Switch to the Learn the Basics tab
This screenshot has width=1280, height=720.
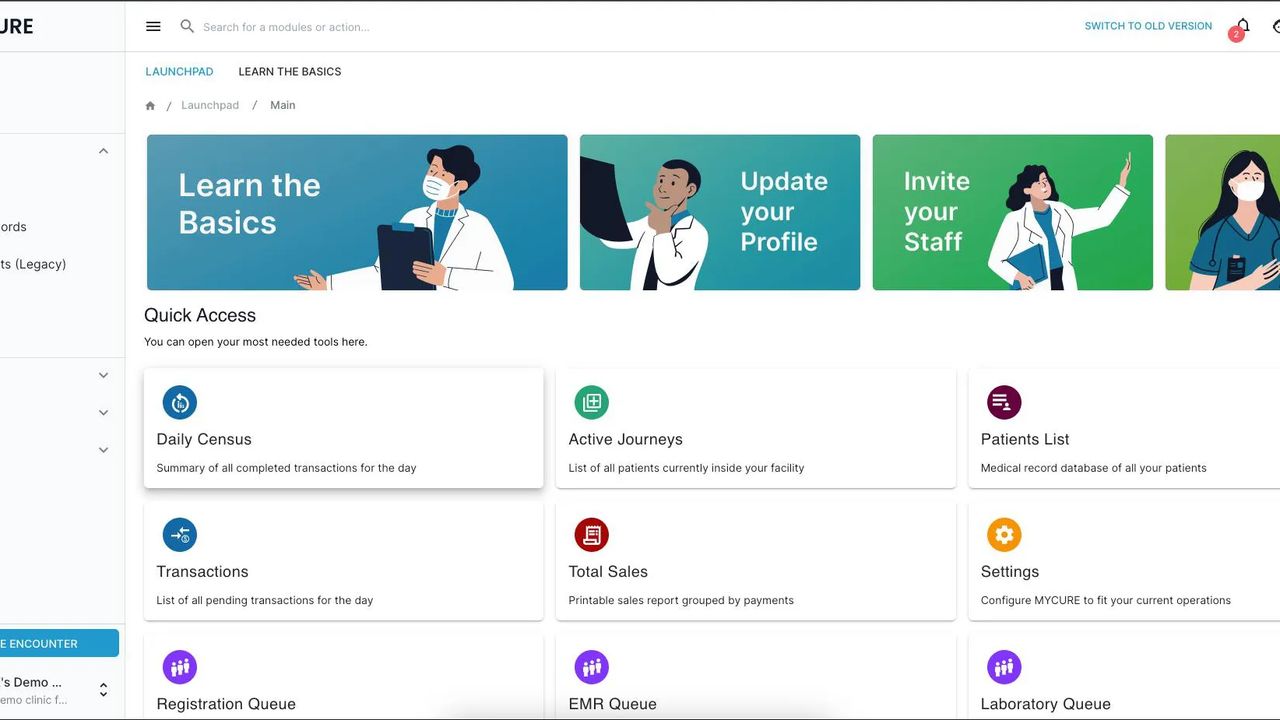click(290, 72)
